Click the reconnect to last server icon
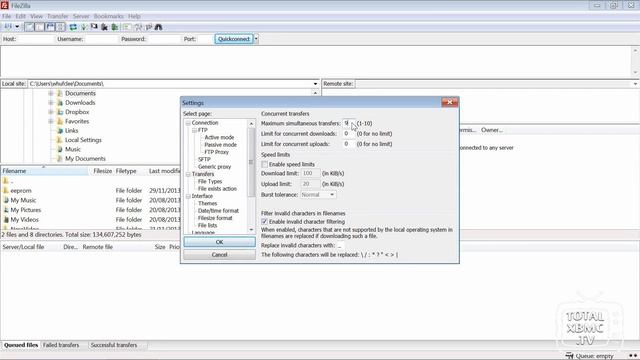The height and width of the screenshot is (360, 640). click(x=115, y=27)
